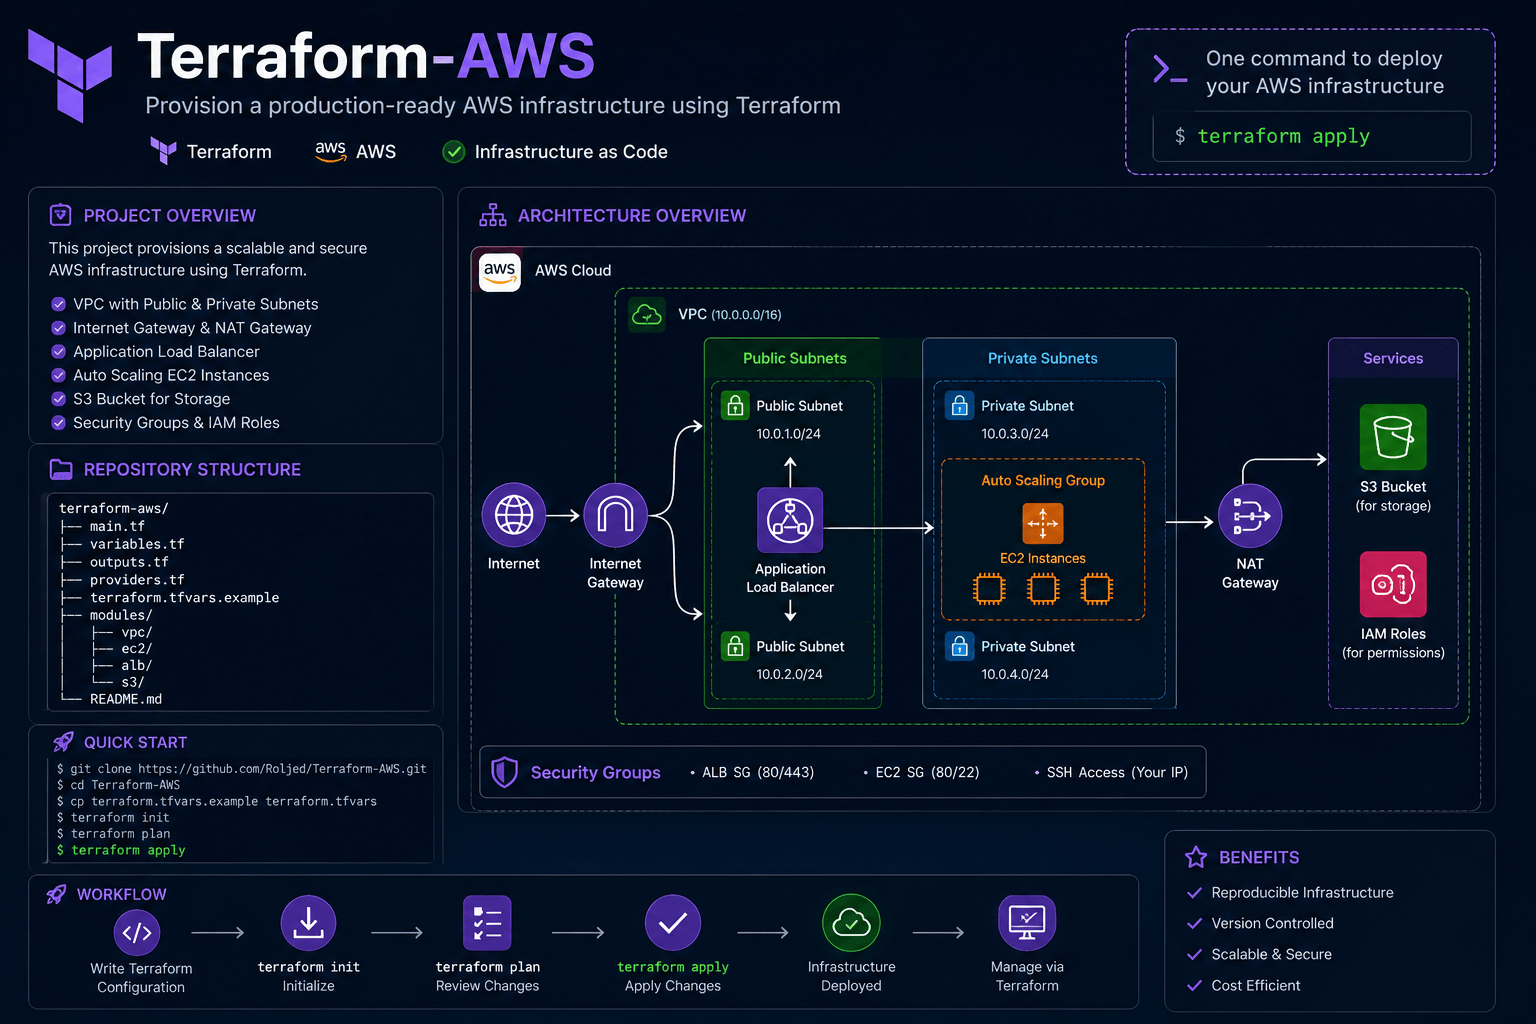This screenshot has width=1536, height=1024.
Task: Click the VPC (10.0.0.0/16) label
Action: pyautogui.click(x=730, y=314)
